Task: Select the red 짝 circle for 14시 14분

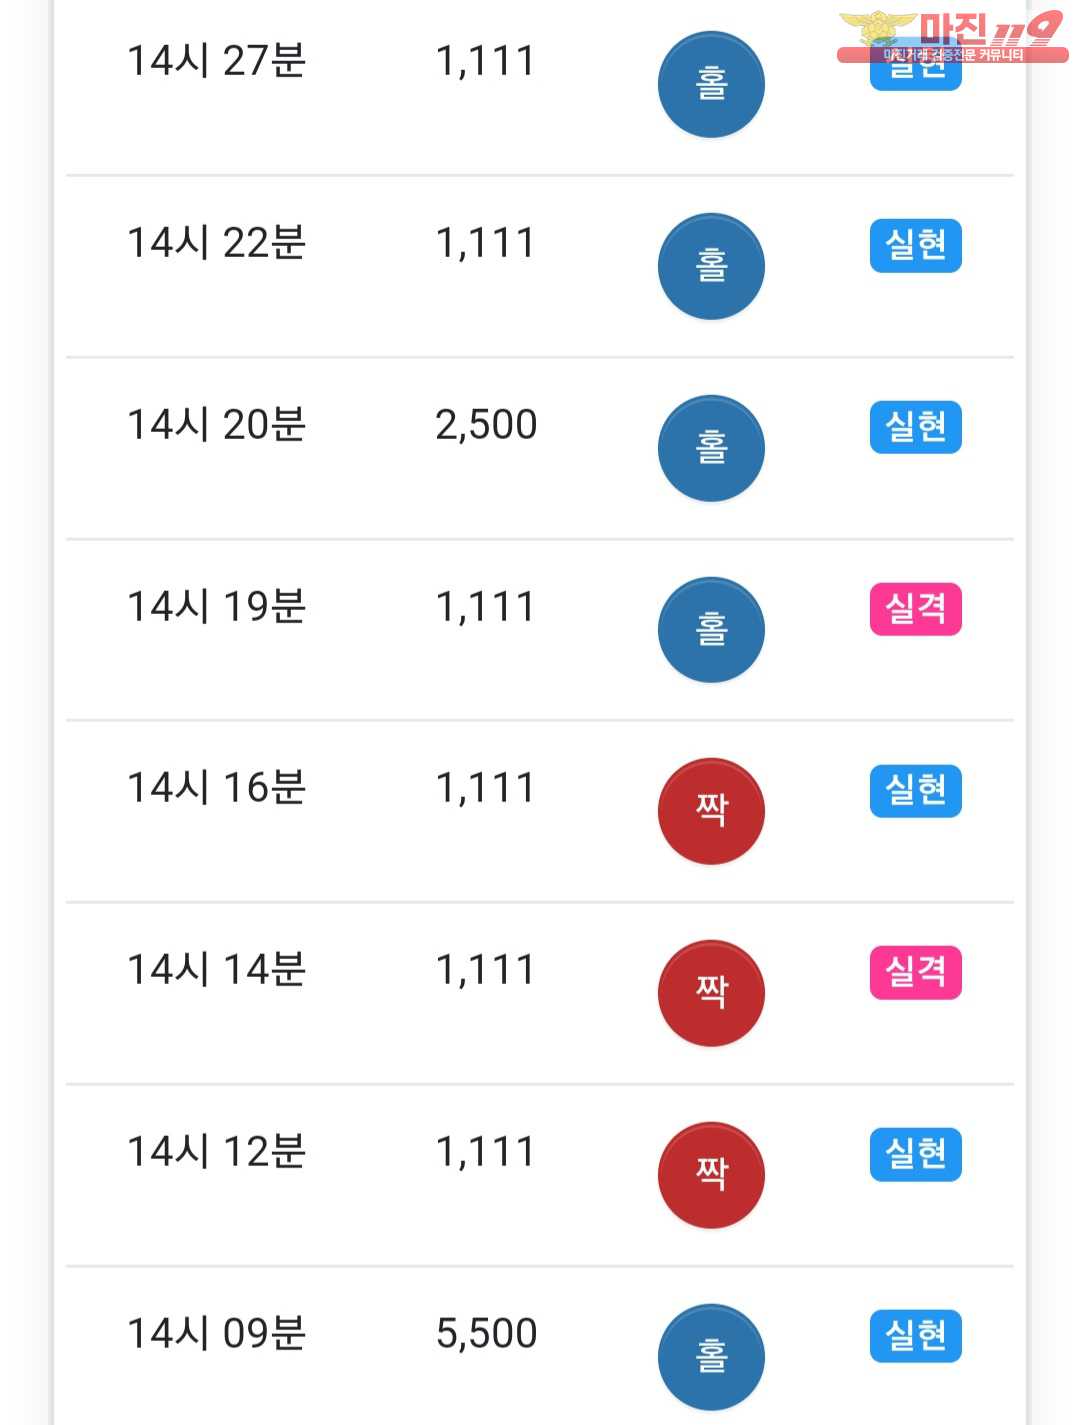Action: click(711, 993)
